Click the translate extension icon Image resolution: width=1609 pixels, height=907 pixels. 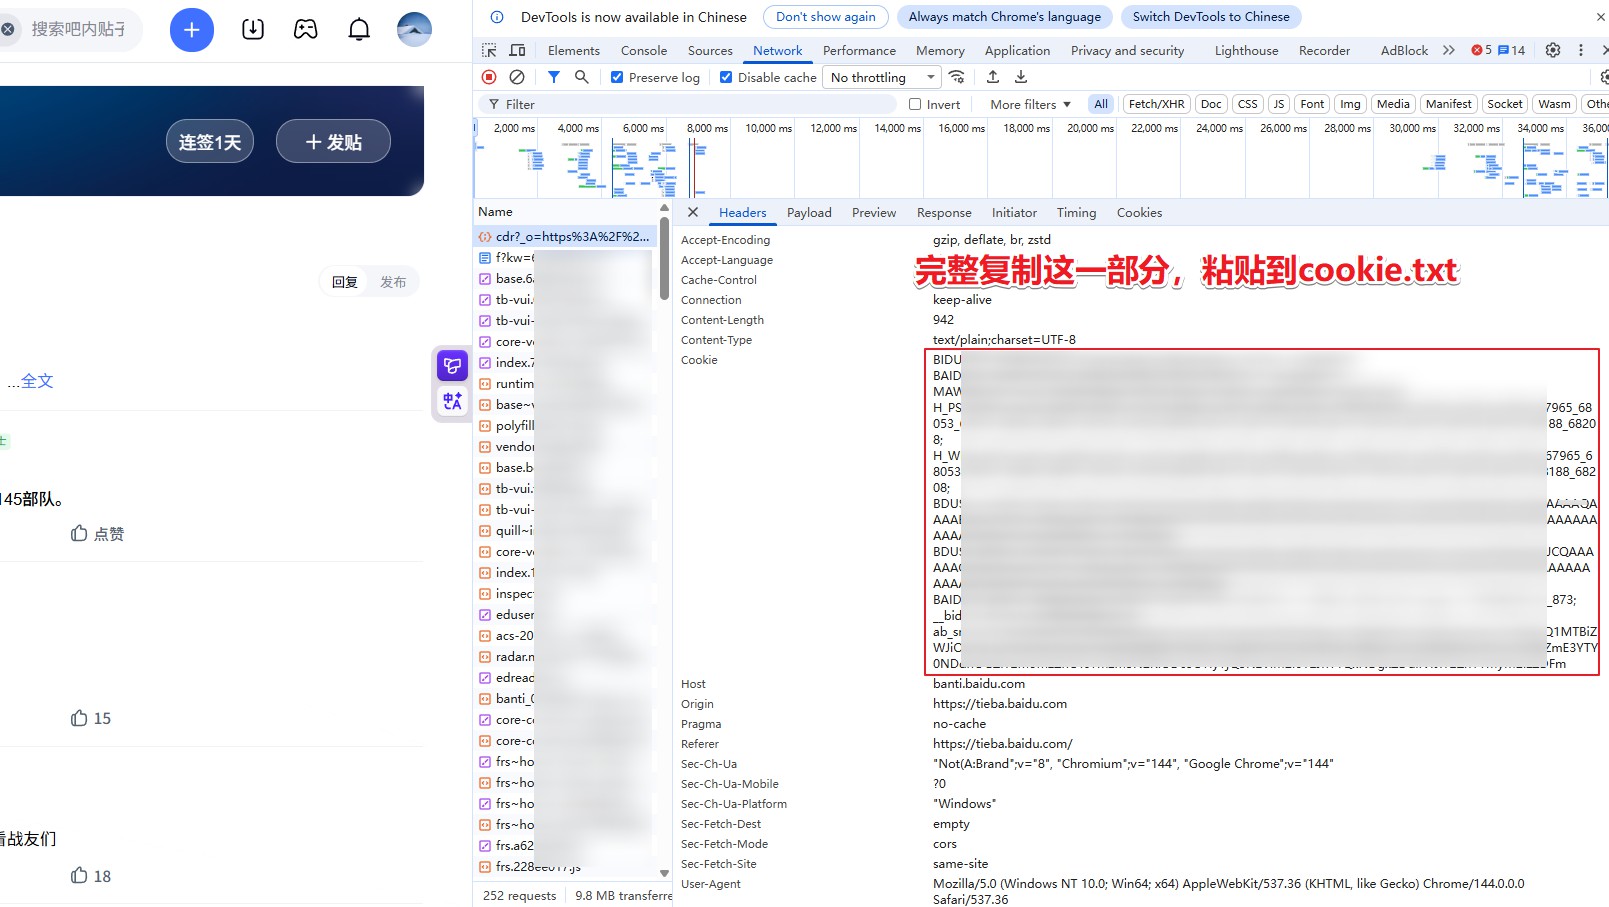pyautogui.click(x=452, y=401)
